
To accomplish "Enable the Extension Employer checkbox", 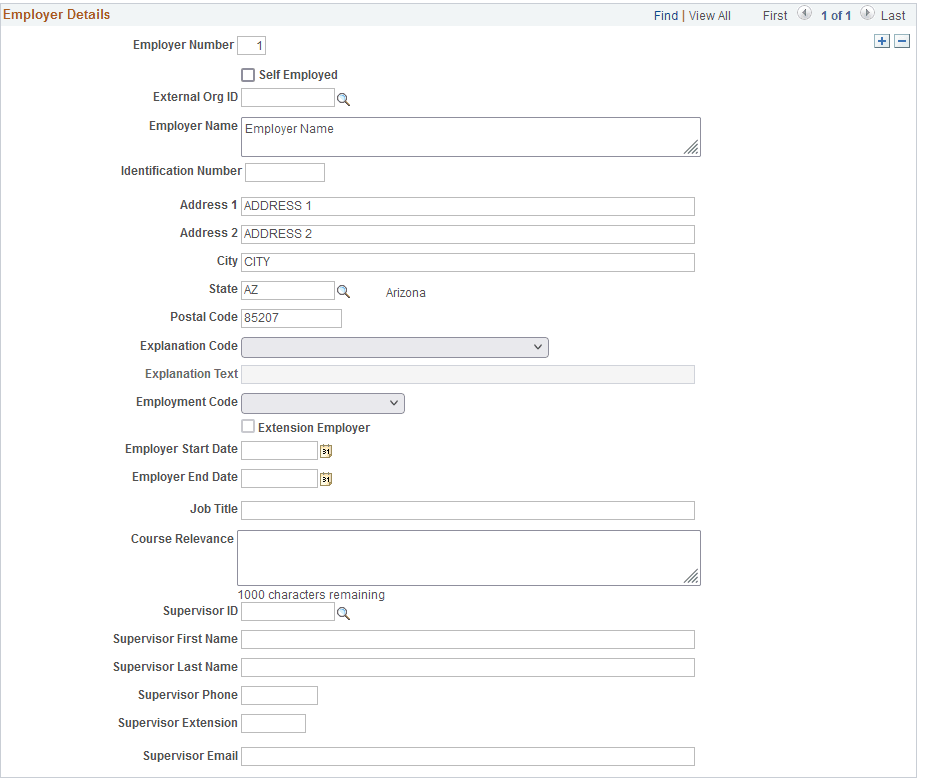I will (247, 427).
